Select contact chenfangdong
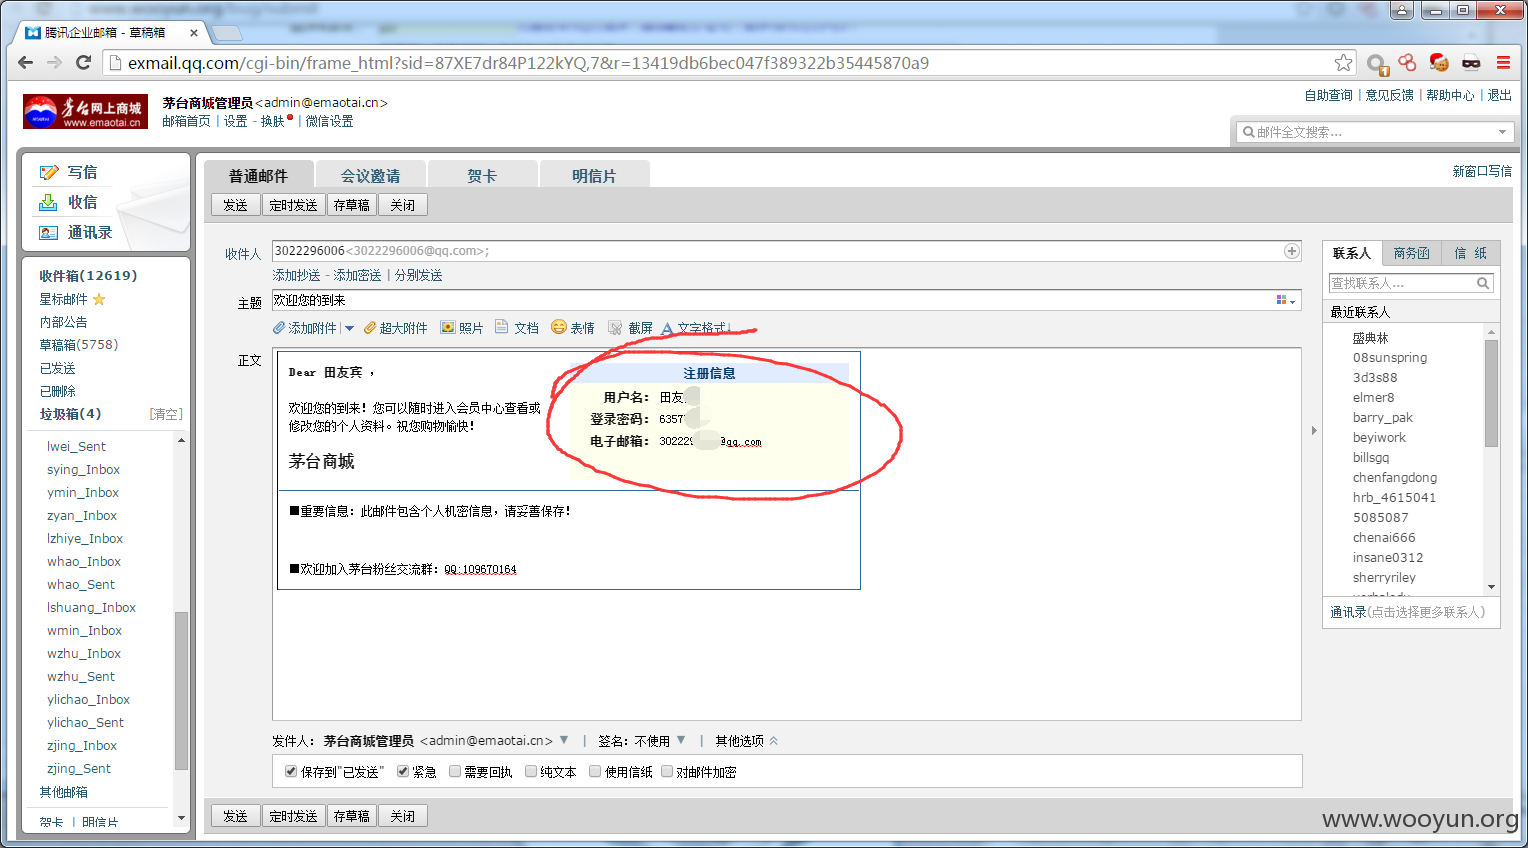This screenshot has height=848, width=1528. (x=1395, y=477)
